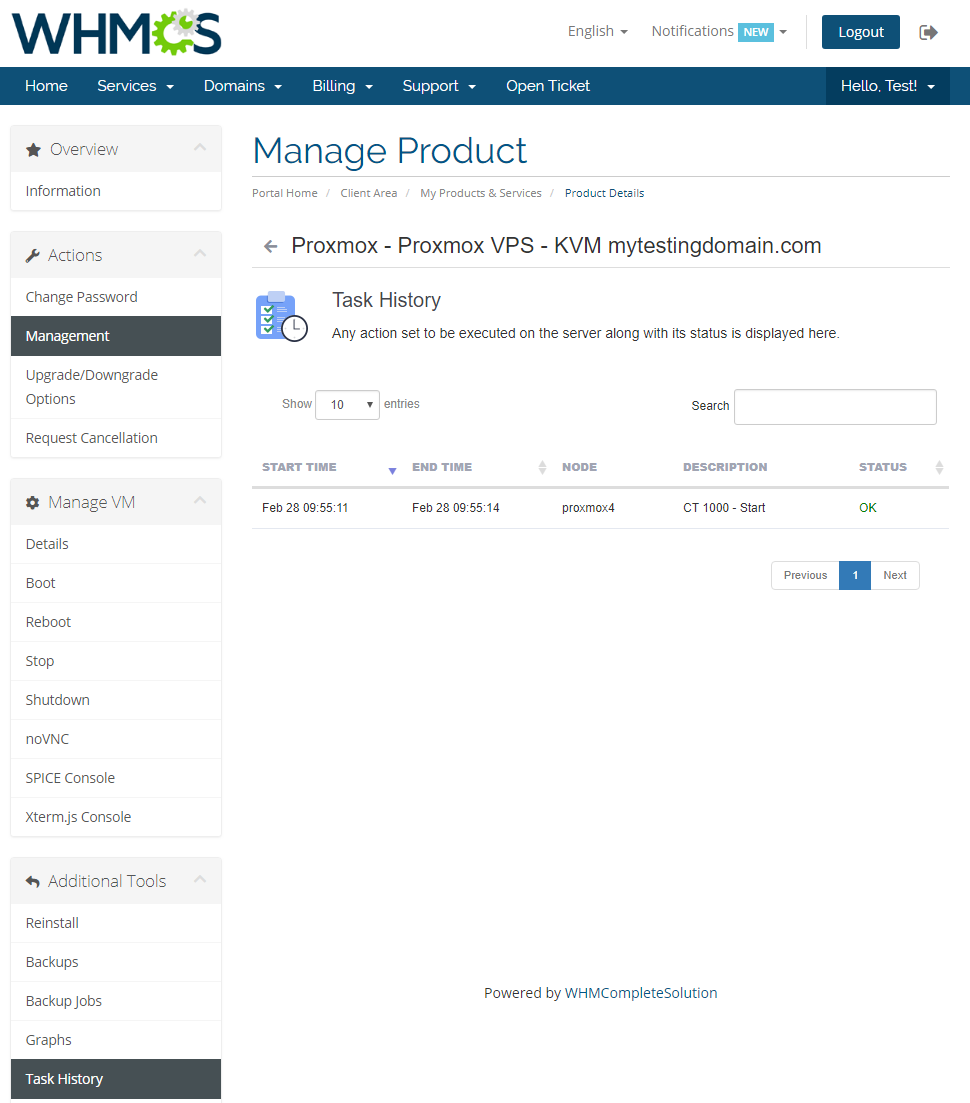Go to Portal Home breadcrumb

pos(285,193)
